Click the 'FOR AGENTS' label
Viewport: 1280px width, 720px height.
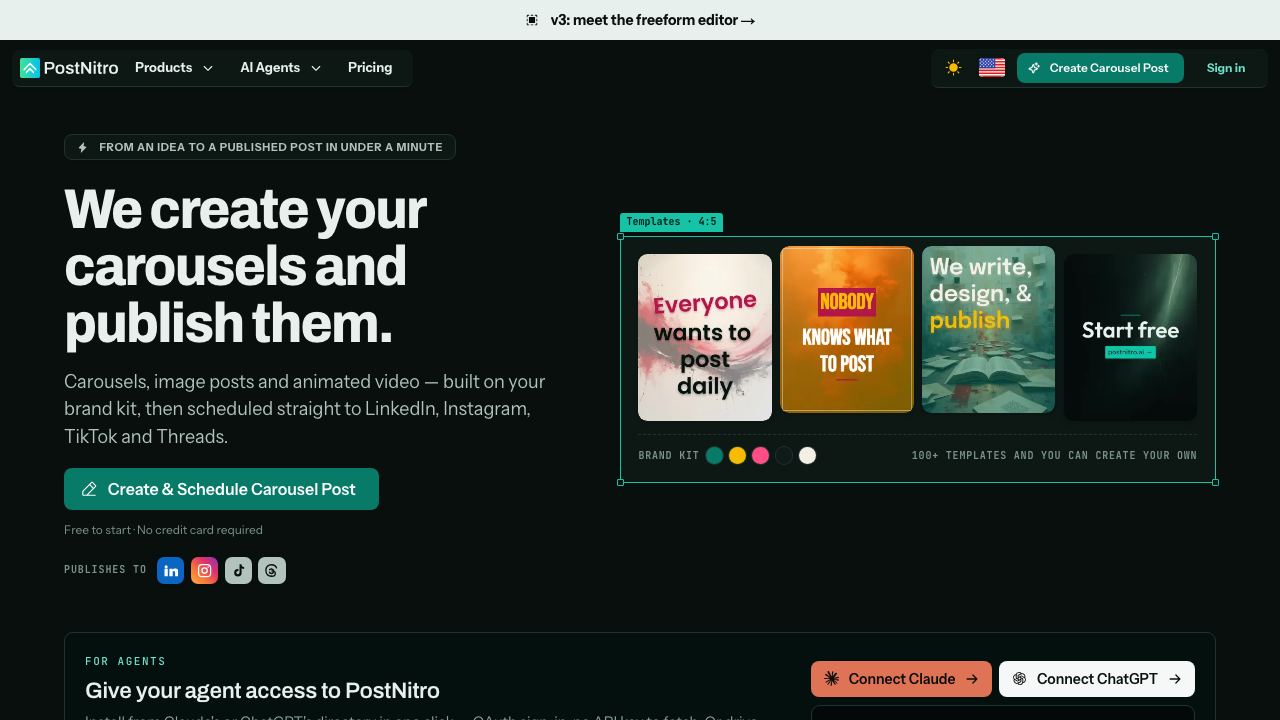pyautogui.click(x=126, y=661)
